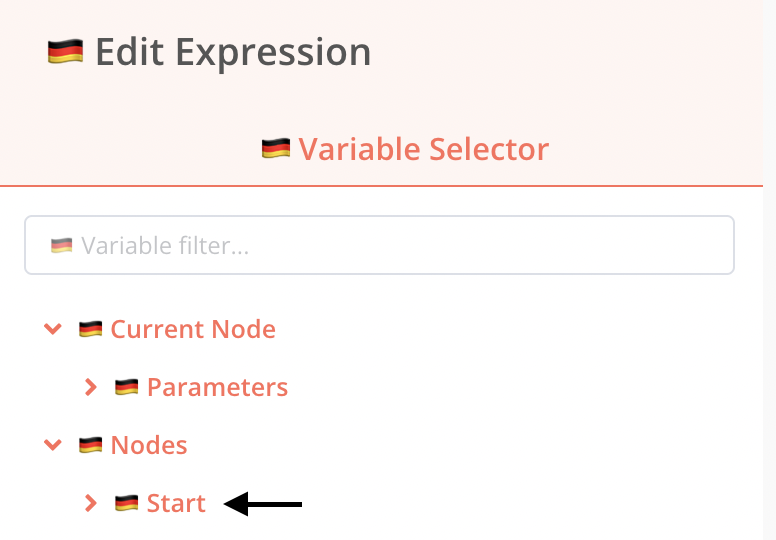Click the flag icon beside Parameters
Screen dimensions: 776x540
[x=127, y=387]
